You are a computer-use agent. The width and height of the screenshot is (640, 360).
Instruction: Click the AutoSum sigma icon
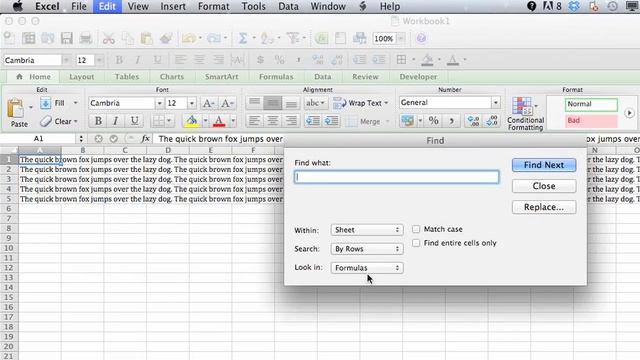click(x=242, y=38)
